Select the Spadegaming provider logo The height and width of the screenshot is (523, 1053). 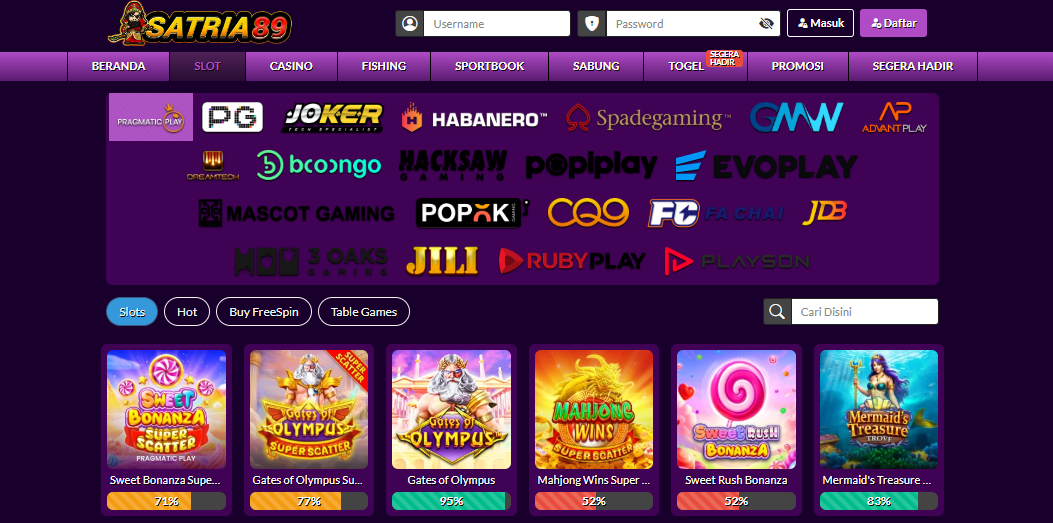[648, 117]
